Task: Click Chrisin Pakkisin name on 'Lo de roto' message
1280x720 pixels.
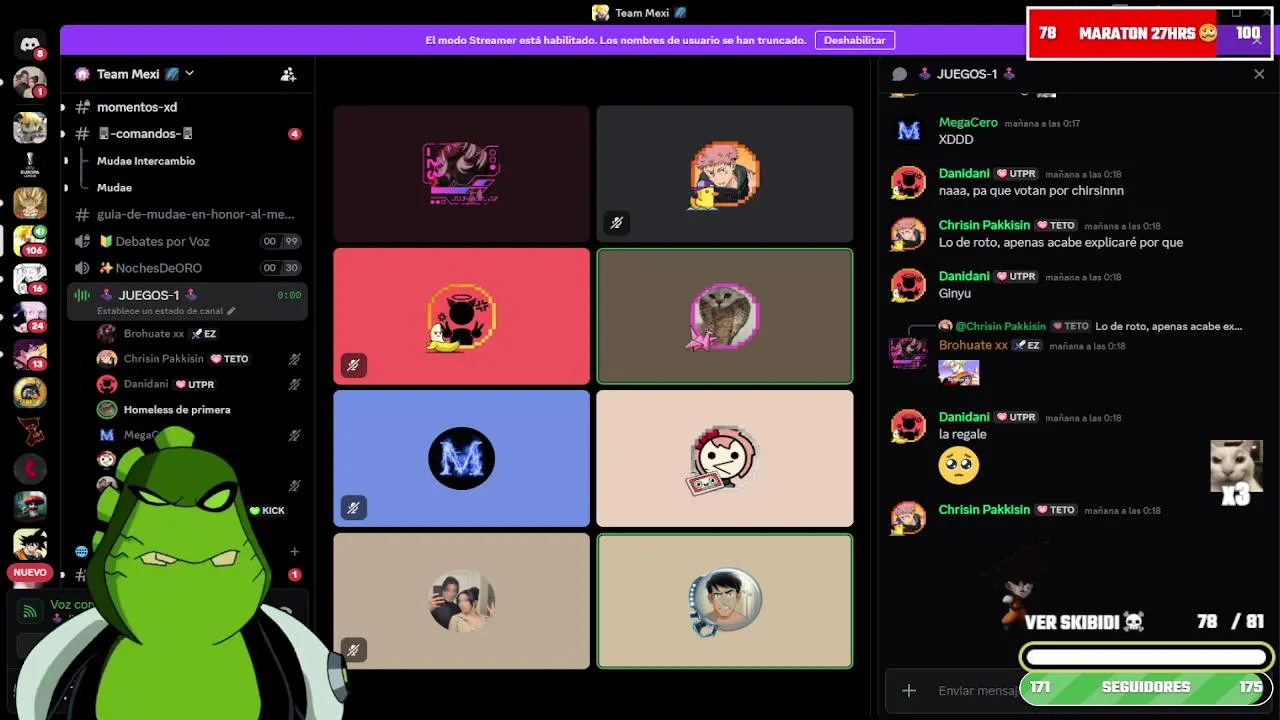Action: click(984, 225)
